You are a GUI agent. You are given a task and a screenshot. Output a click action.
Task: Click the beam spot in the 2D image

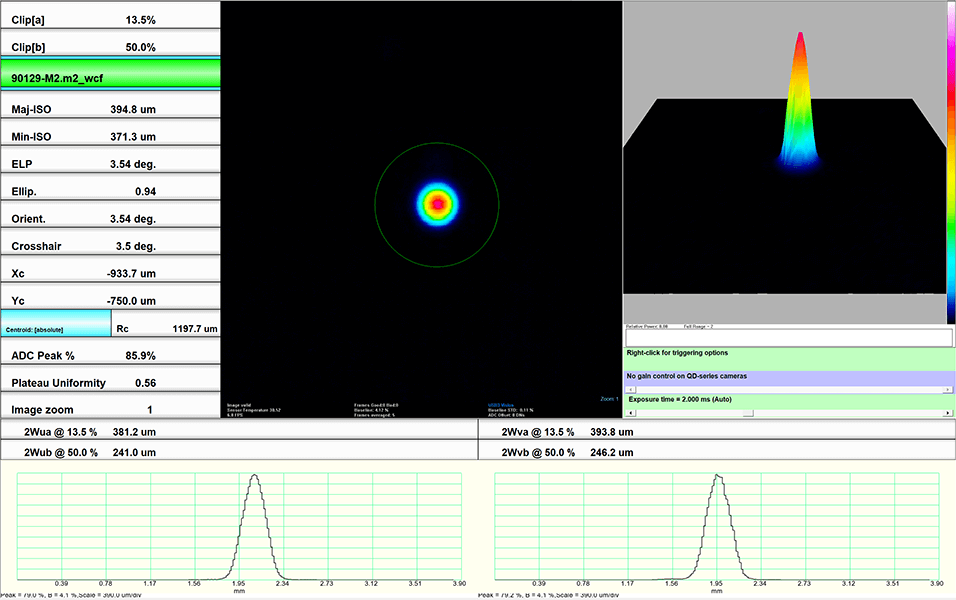click(x=436, y=204)
